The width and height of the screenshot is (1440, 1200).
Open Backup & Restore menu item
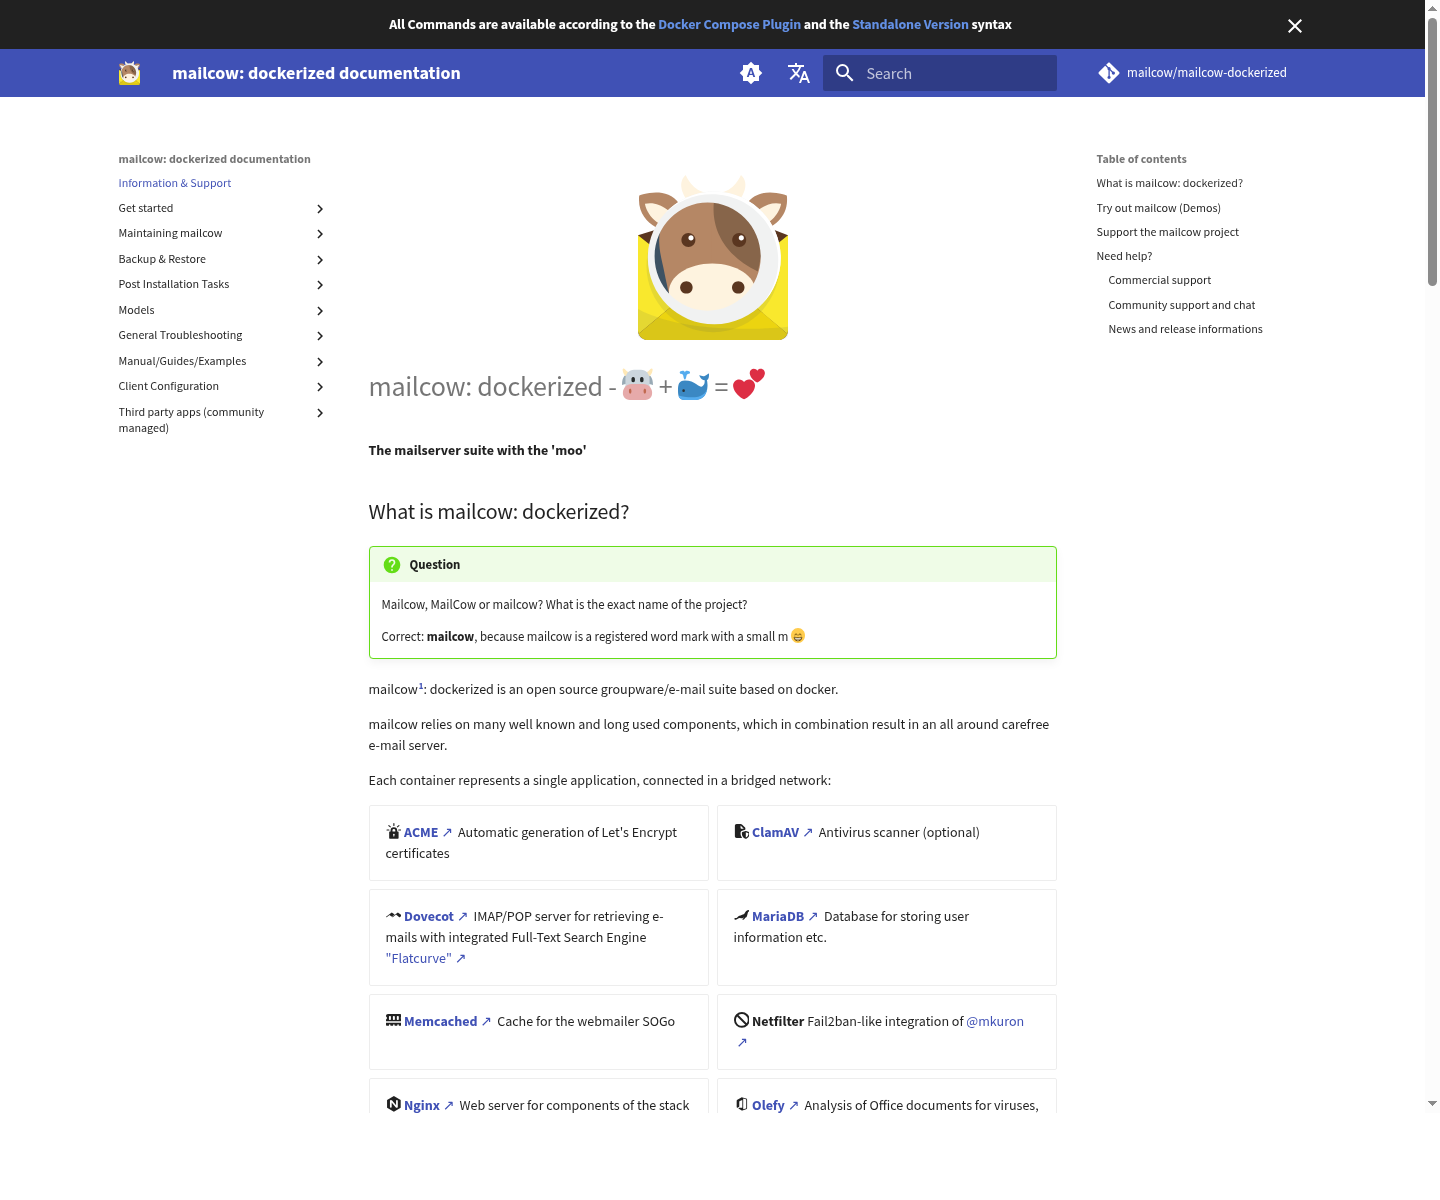click(x=162, y=259)
